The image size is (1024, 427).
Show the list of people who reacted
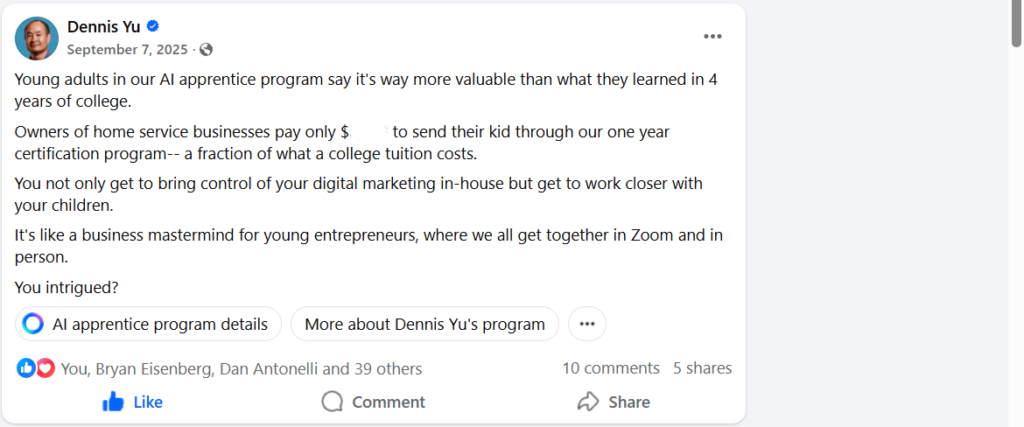click(x=241, y=368)
